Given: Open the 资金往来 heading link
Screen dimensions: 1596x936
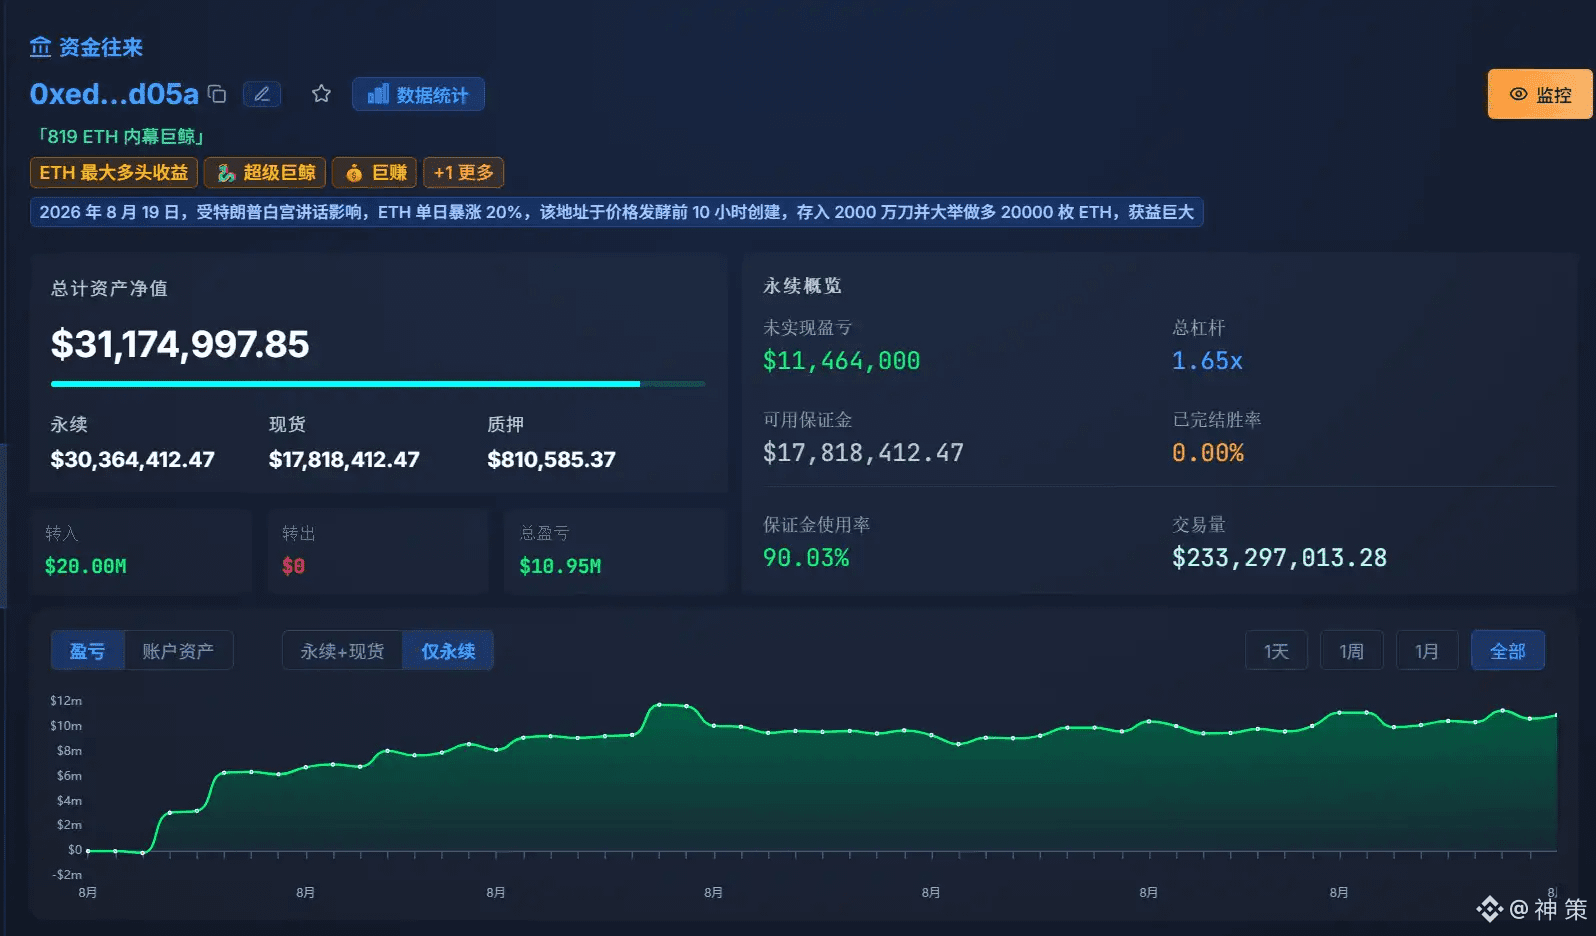Looking at the screenshot, I should pyautogui.click(x=100, y=47).
